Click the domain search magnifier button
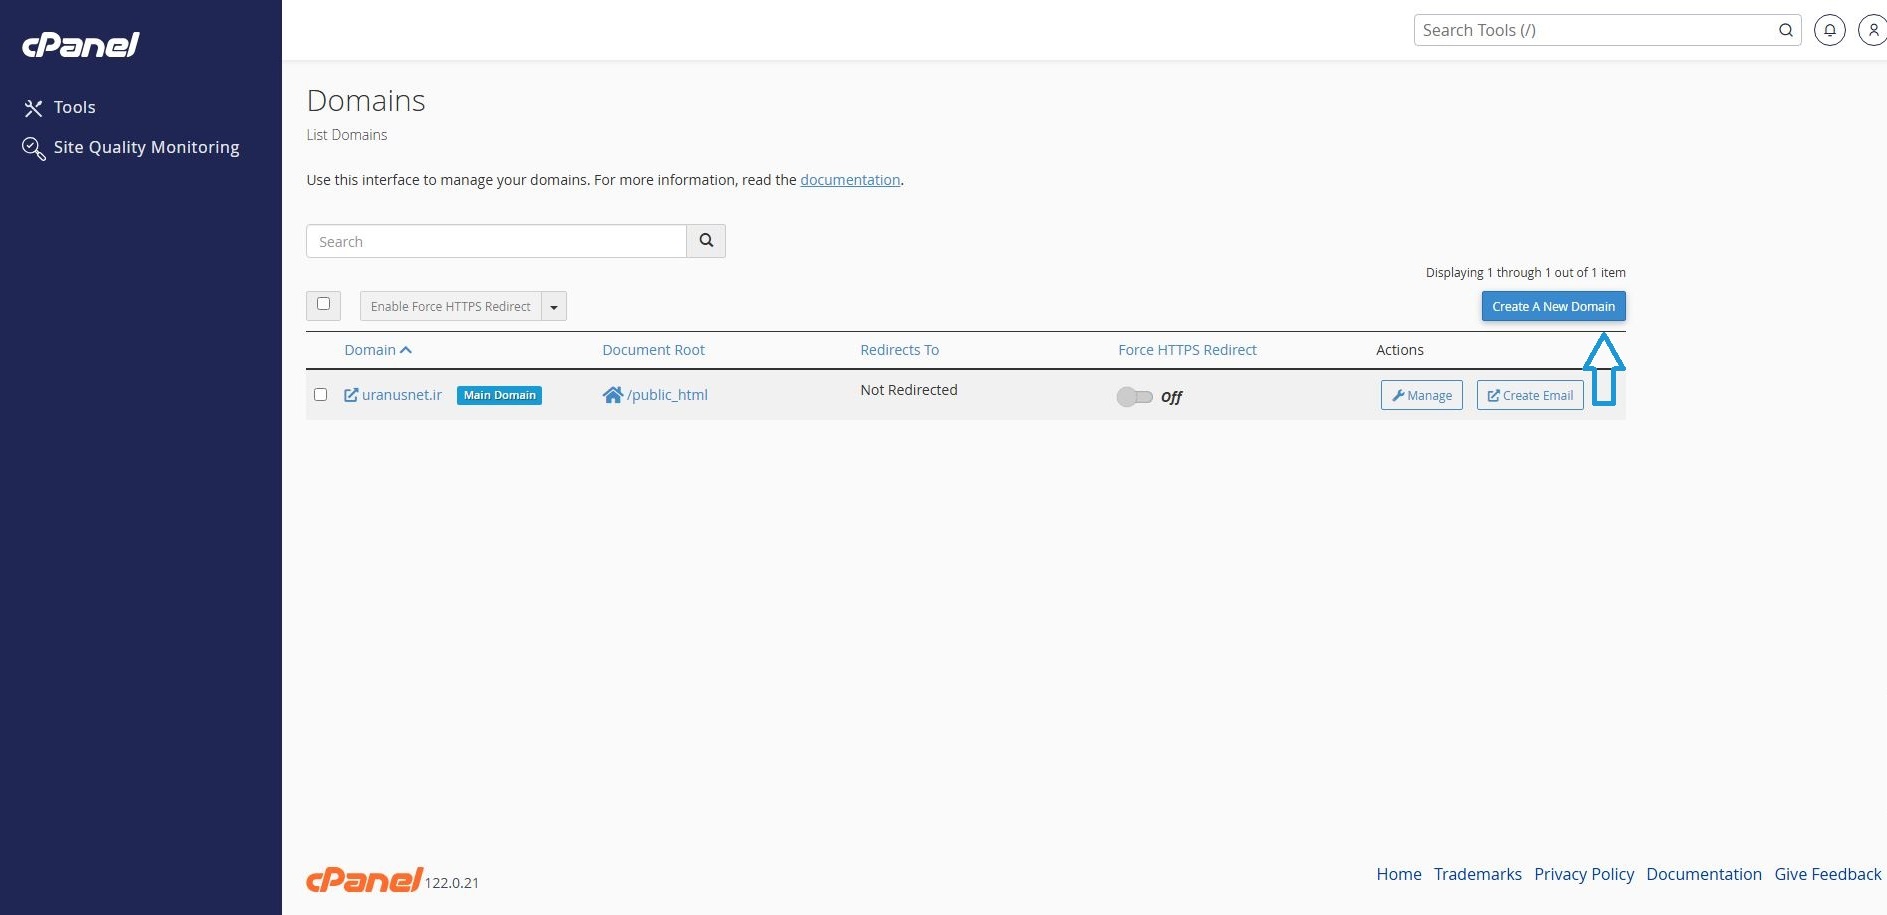The image size is (1887, 915). click(x=706, y=241)
